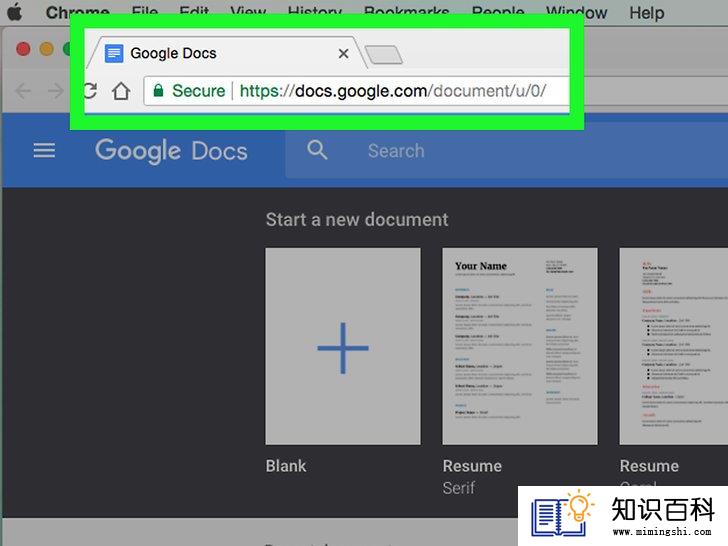Go to the browser home page
728x546 pixels.
click(121, 91)
